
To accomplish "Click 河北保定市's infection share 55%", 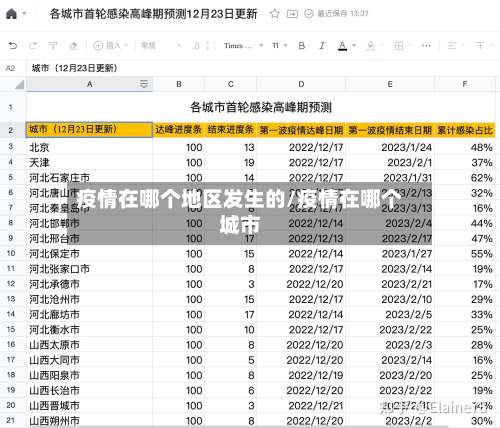I will pyautogui.click(x=465, y=254).
